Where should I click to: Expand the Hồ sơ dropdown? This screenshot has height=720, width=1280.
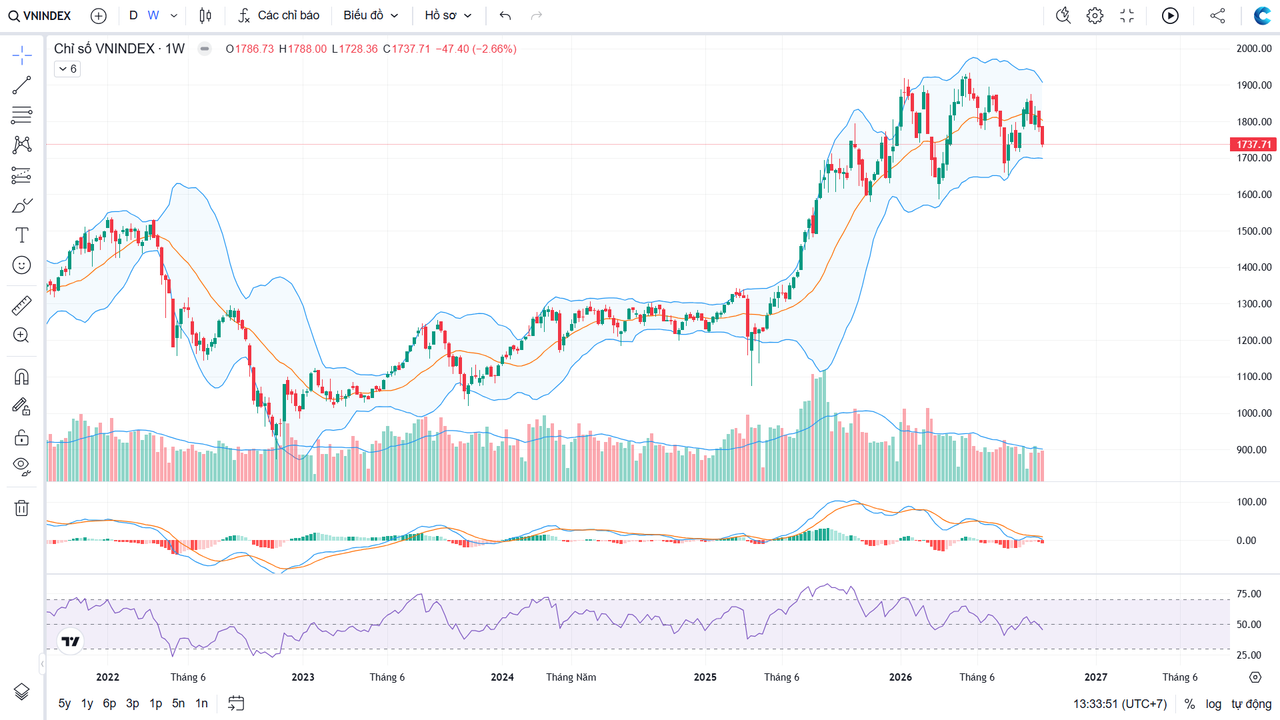[448, 16]
